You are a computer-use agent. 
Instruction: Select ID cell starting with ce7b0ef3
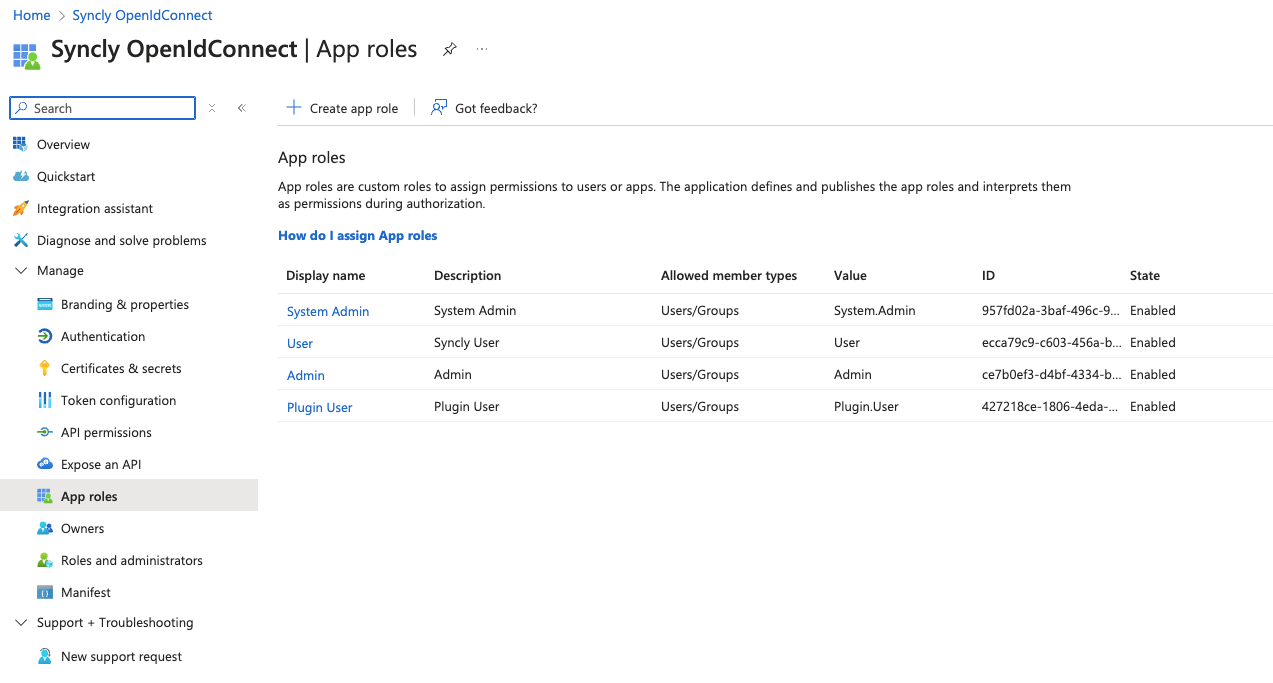1051,374
